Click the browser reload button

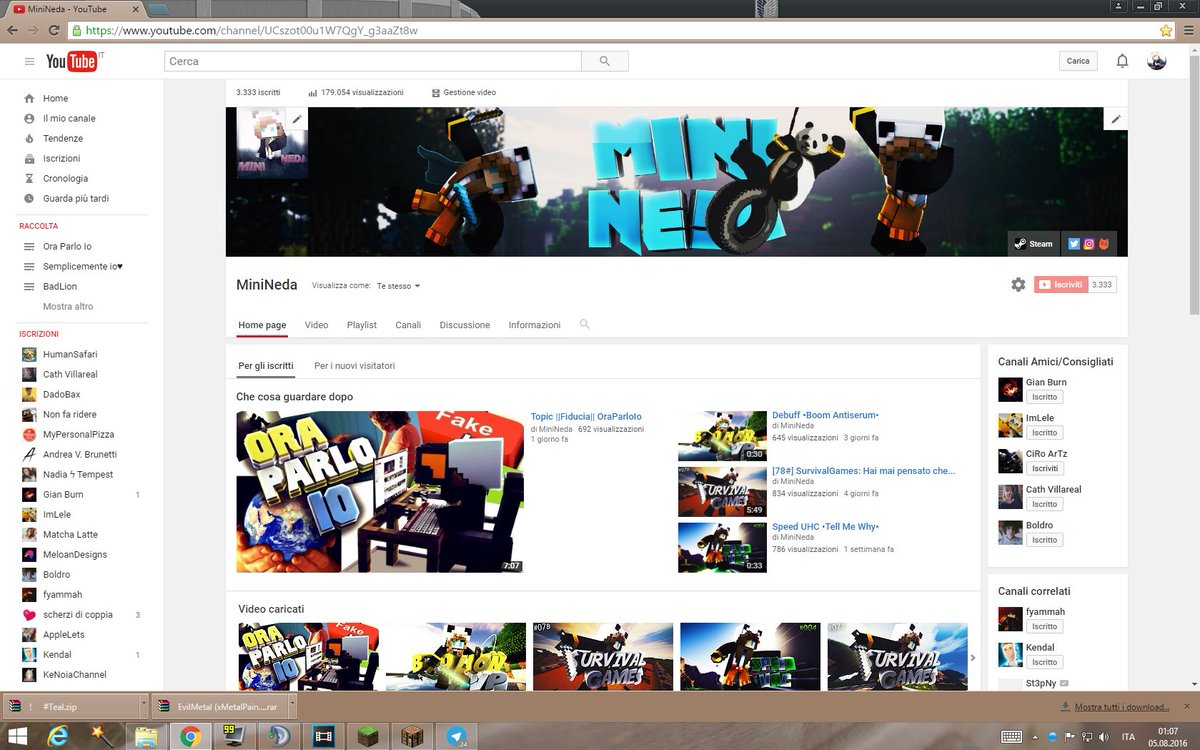point(56,30)
